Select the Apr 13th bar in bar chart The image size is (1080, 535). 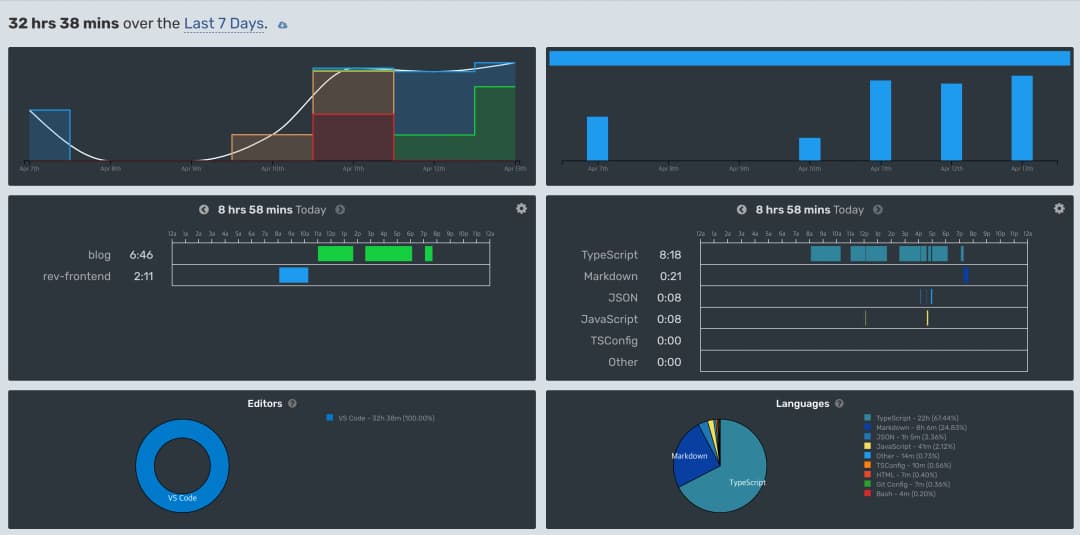click(x=1022, y=118)
